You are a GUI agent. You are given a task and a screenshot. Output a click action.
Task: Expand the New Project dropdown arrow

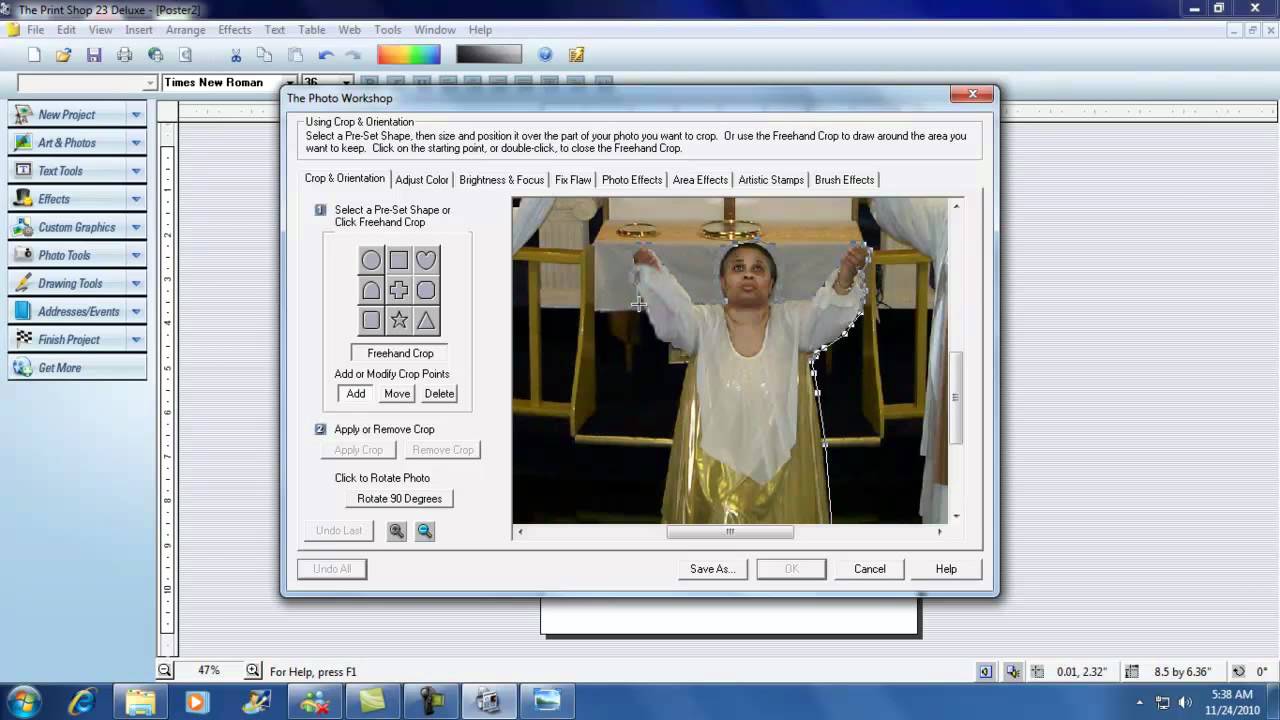pyautogui.click(x=136, y=115)
